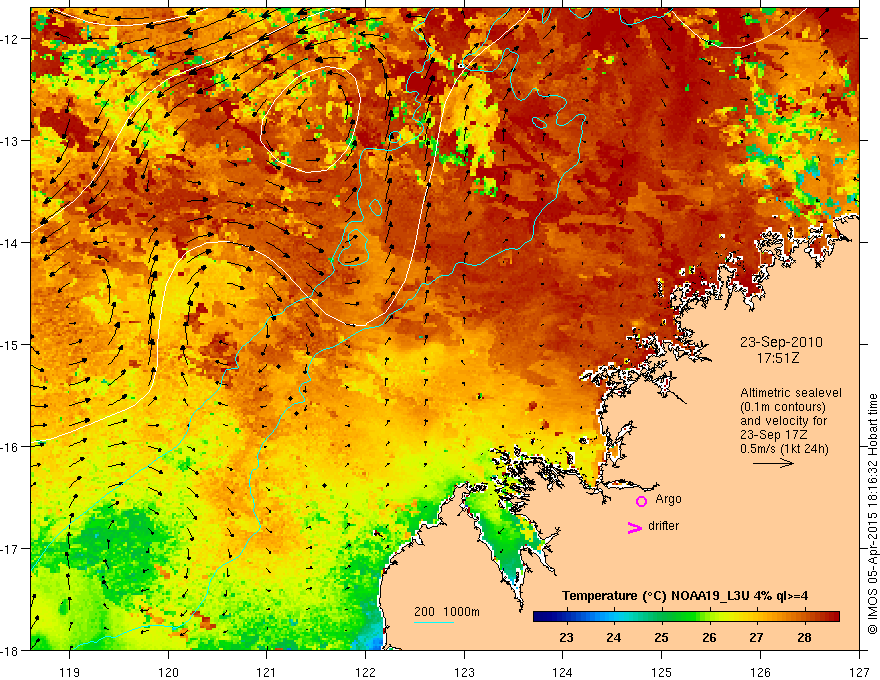Click the temperature color bar at 23
This screenshot has width=880, height=680.
click(x=566, y=617)
